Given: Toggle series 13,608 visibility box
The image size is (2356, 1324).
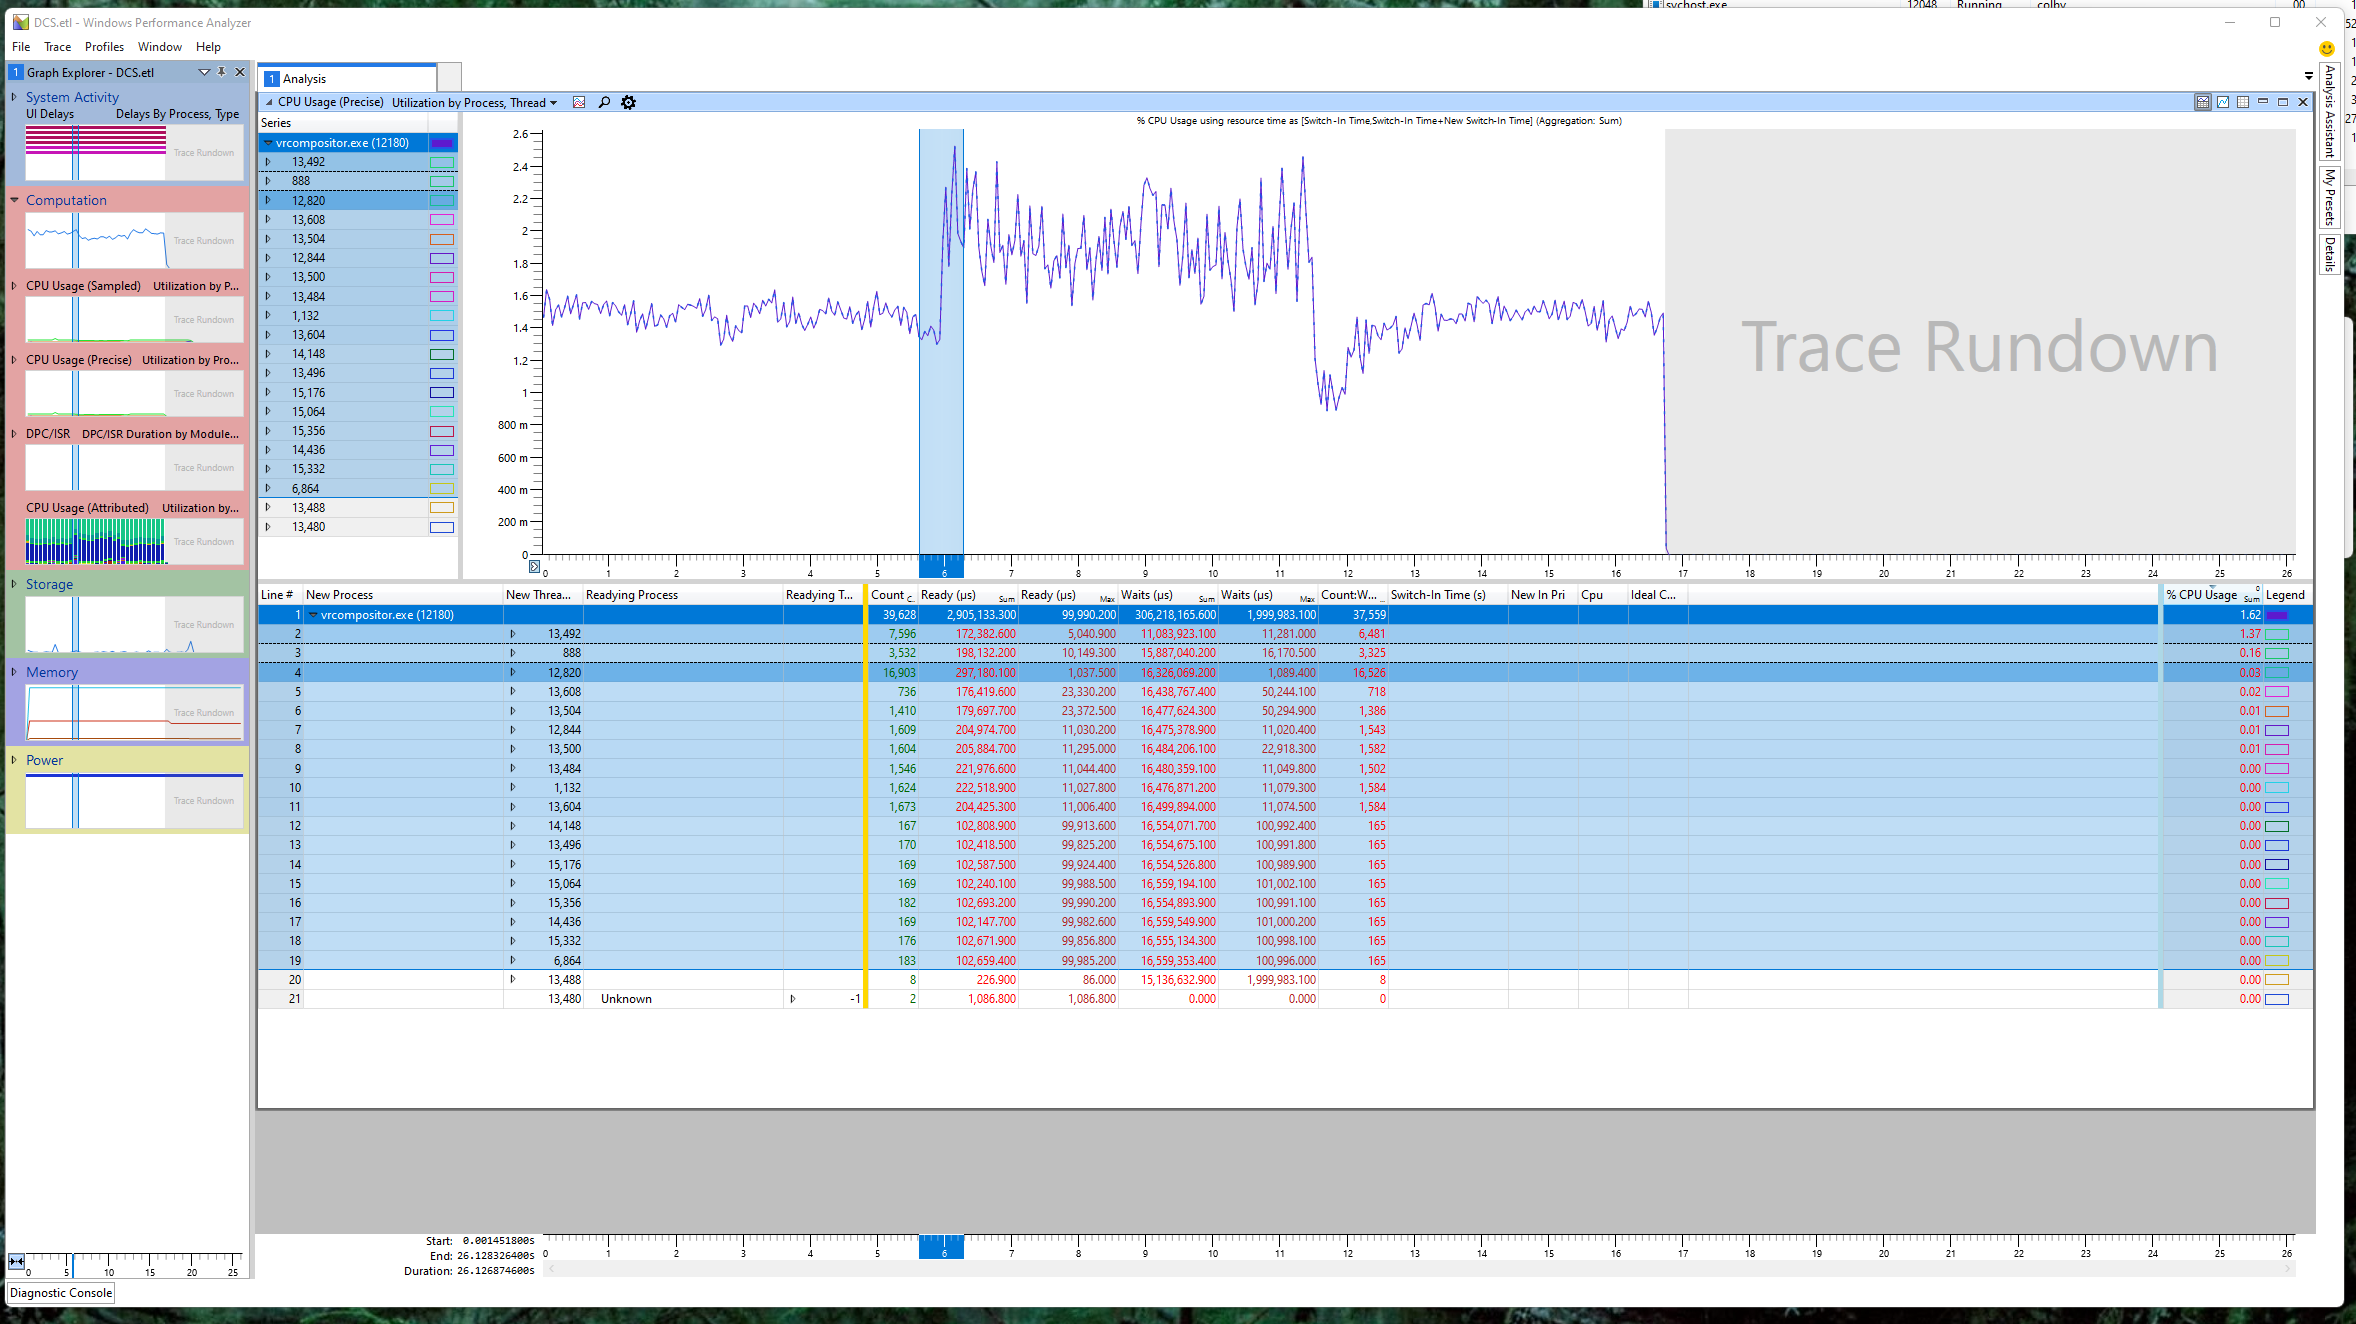Looking at the screenshot, I should 441,220.
